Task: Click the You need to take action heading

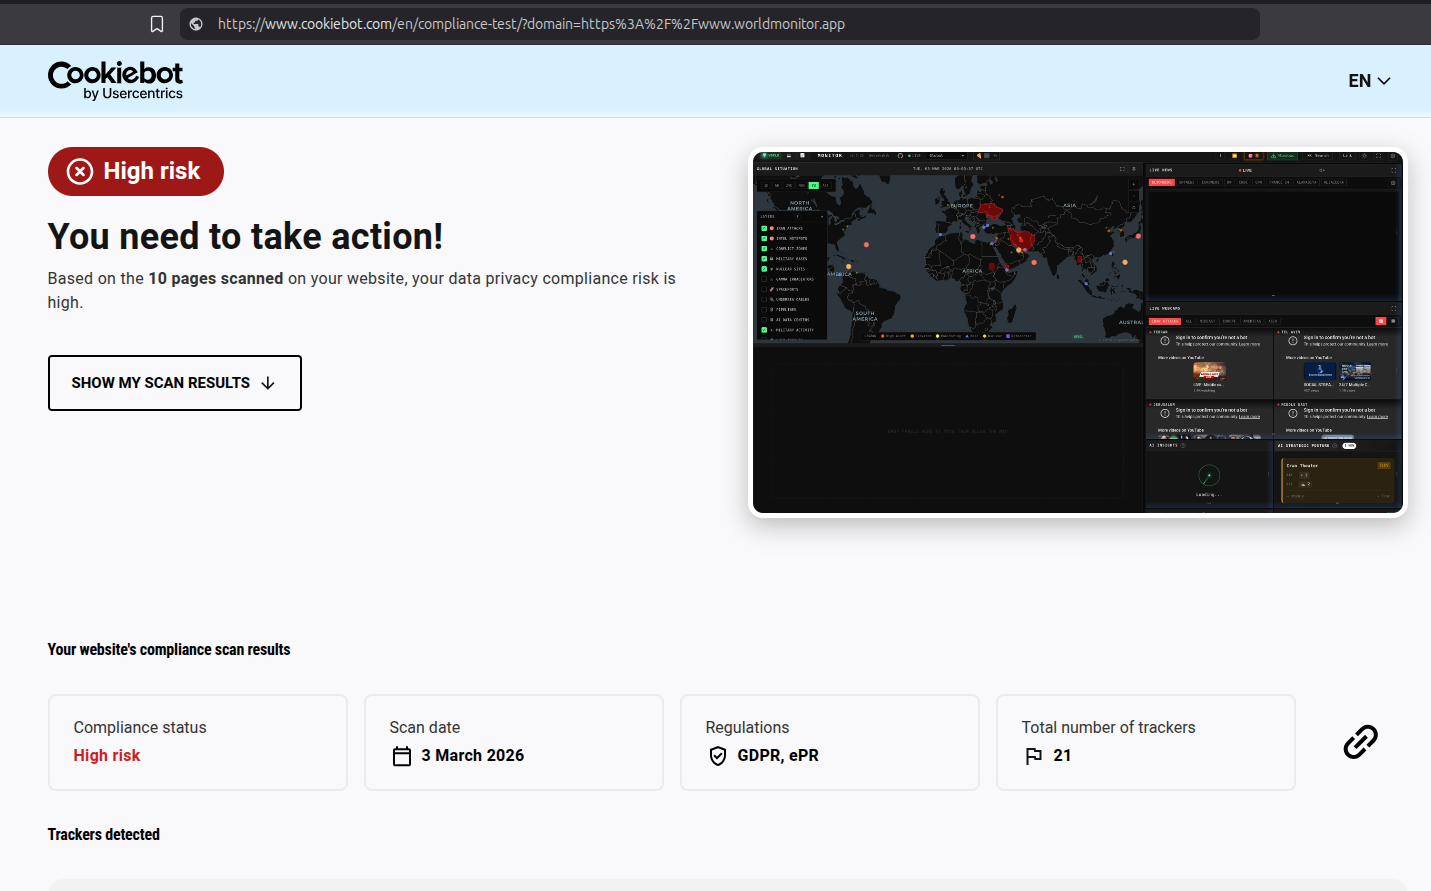Action: [245, 237]
